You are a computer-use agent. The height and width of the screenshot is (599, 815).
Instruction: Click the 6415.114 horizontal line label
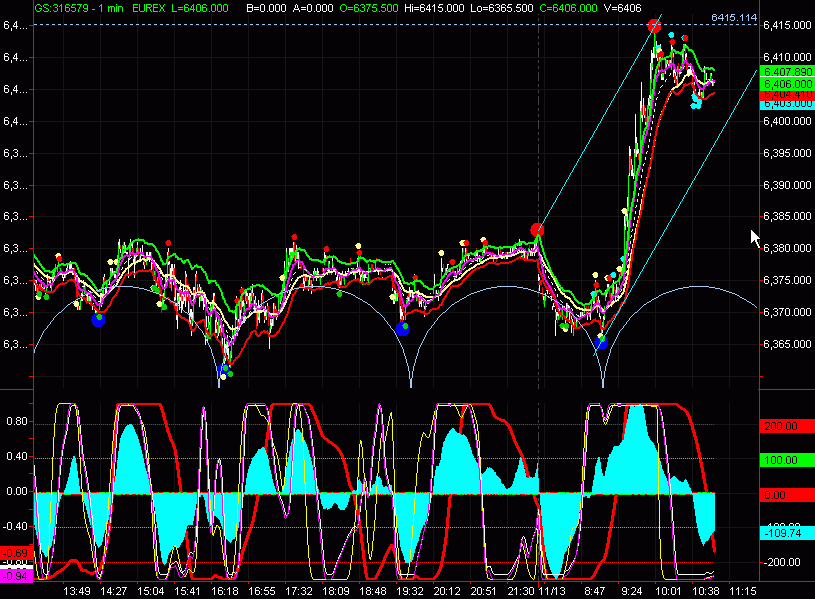point(734,18)
